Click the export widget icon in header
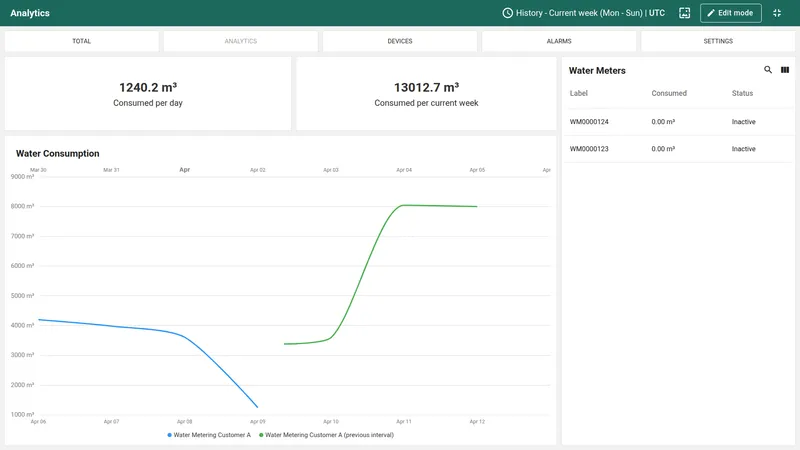This screenshot has height=450, width=800. point(684,13)
